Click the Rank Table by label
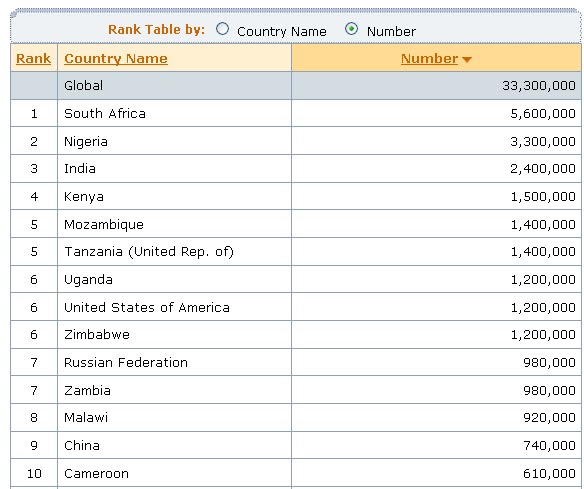 (156, 29)
